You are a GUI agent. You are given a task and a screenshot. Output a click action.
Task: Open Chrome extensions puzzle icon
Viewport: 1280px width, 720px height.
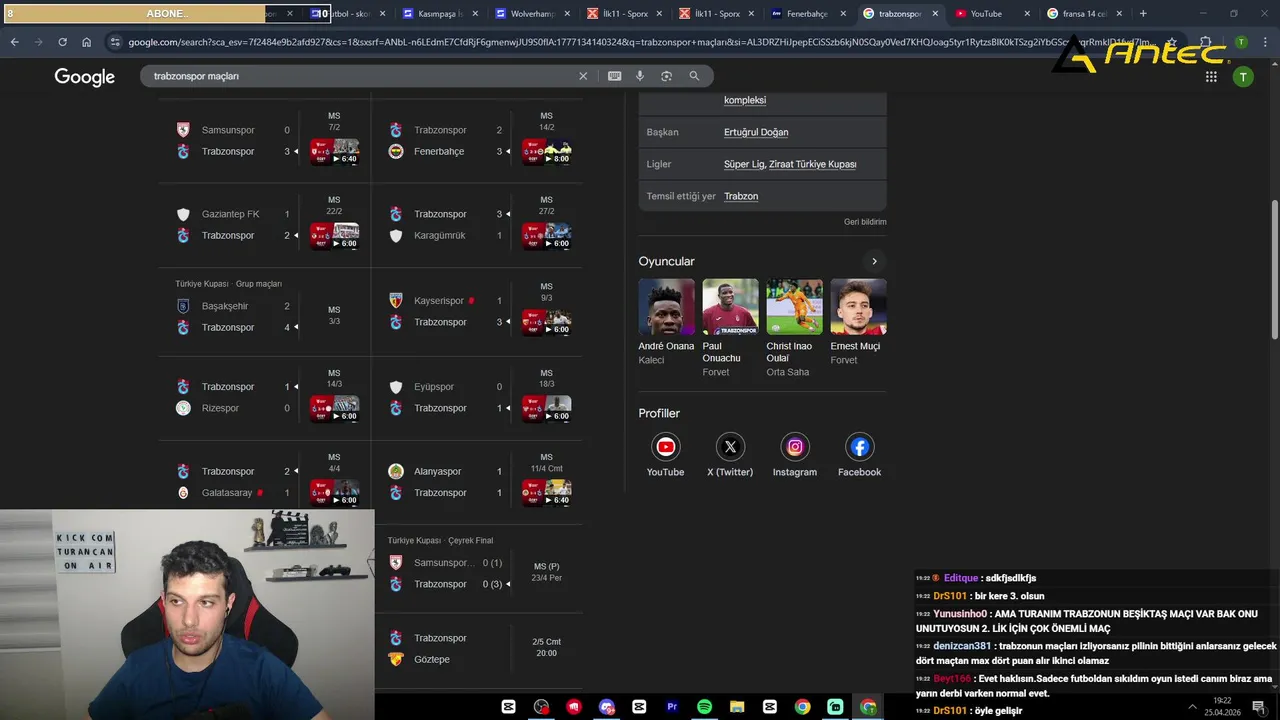1206,42
